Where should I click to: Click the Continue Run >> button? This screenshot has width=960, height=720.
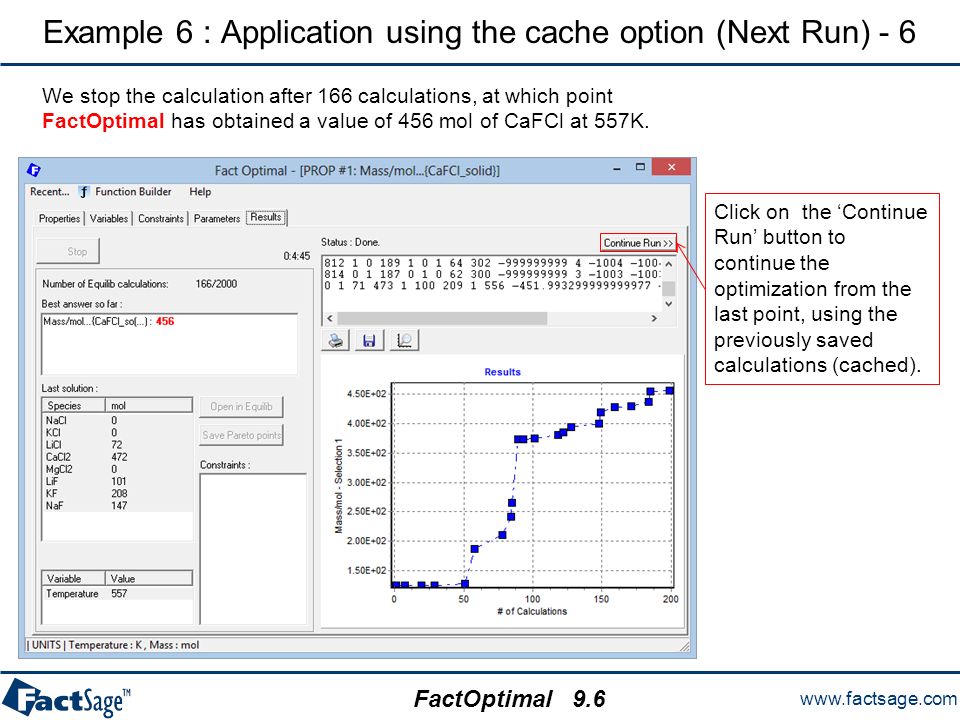[638, 243]
